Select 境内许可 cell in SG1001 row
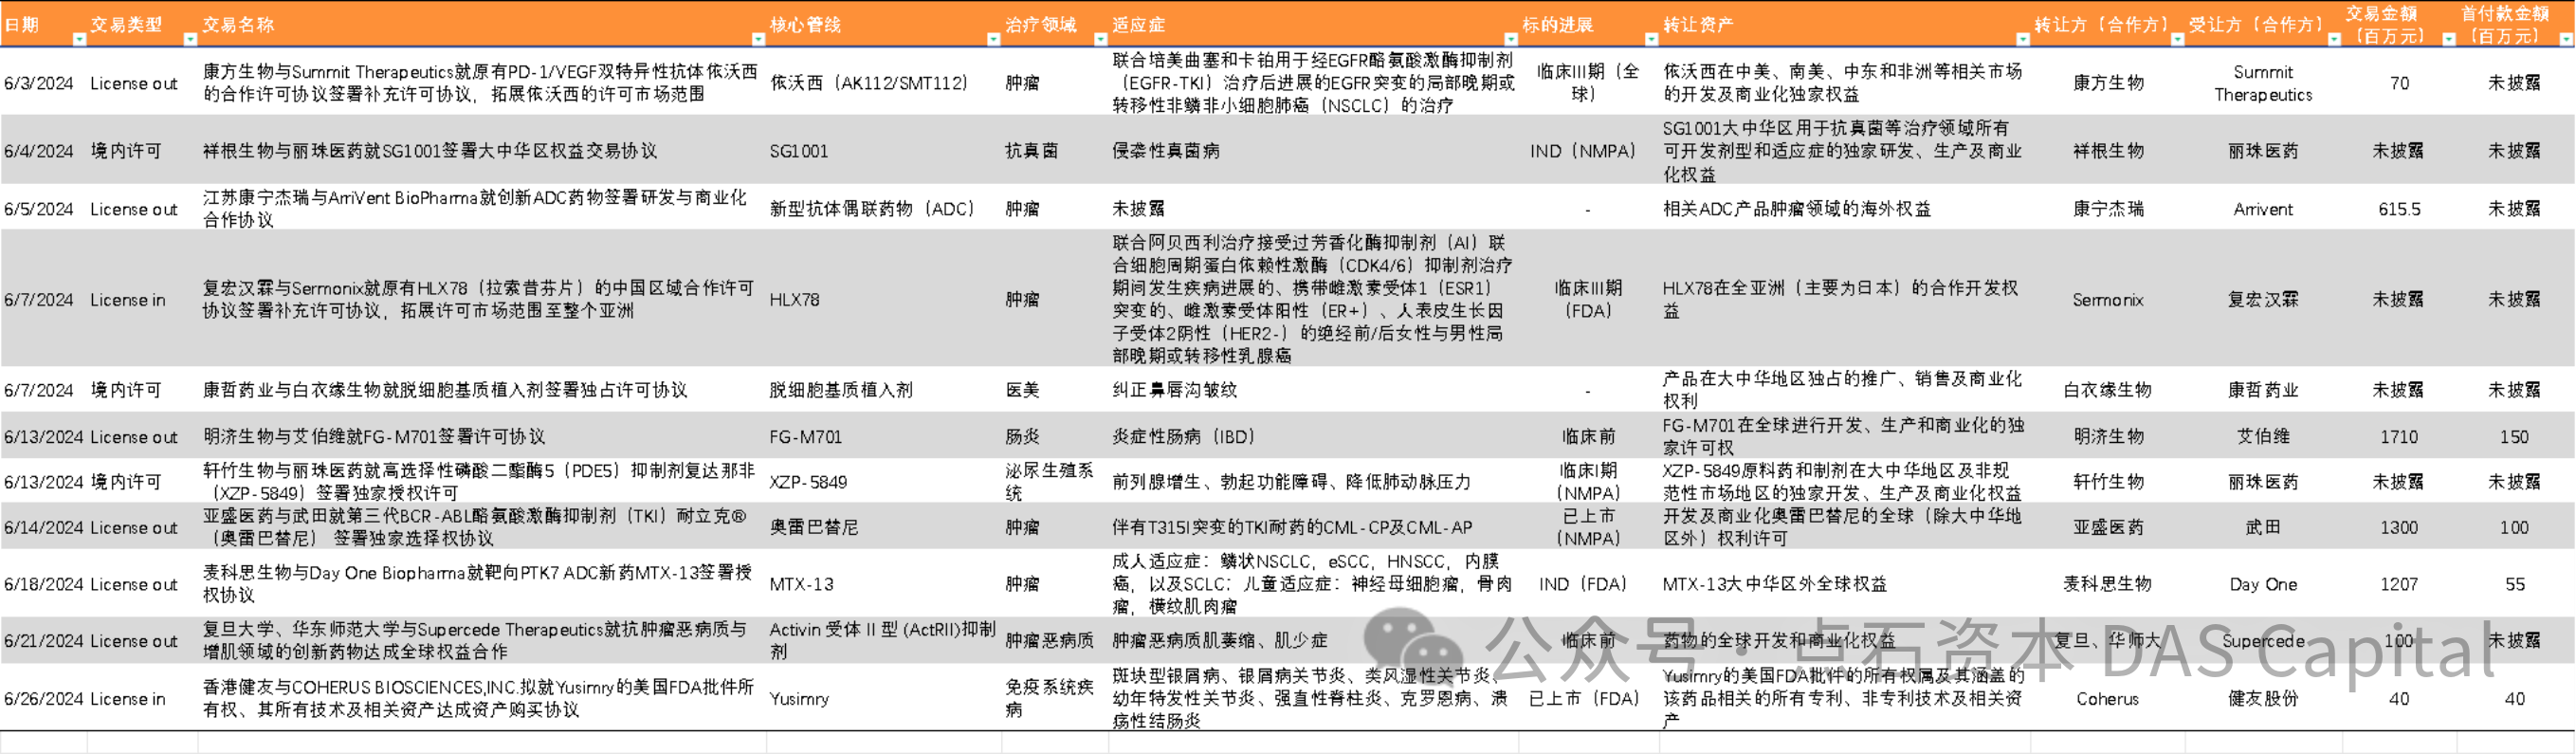The image size is (2576, 754). (x=126, y=151)
